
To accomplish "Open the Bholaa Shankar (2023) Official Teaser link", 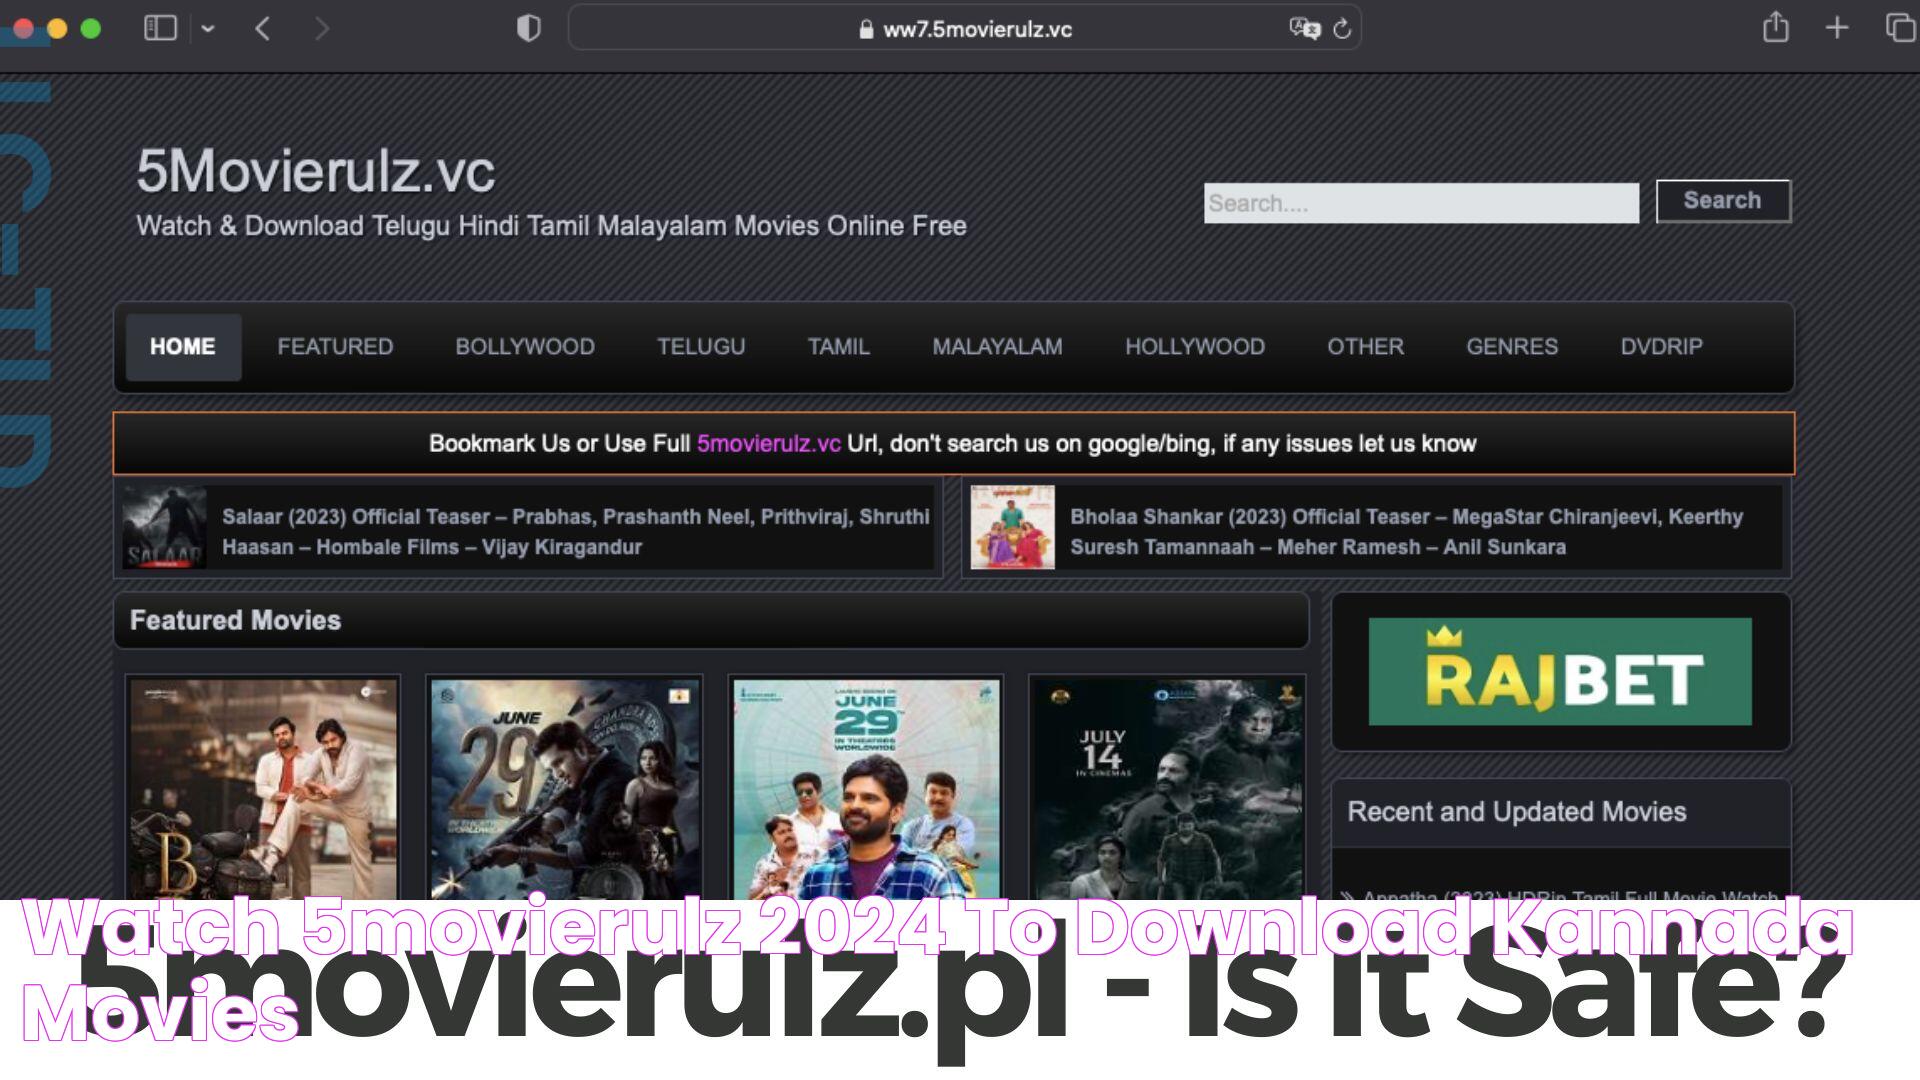I will click(x=1406, y=532).
